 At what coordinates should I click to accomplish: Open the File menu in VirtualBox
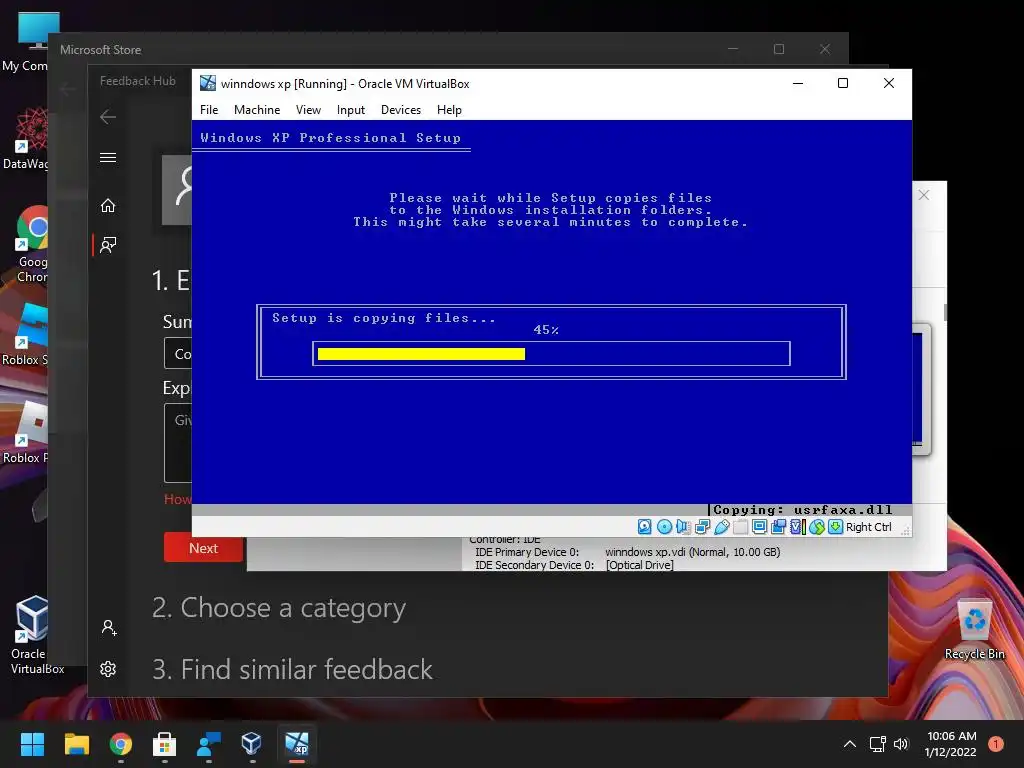[209, 110]
